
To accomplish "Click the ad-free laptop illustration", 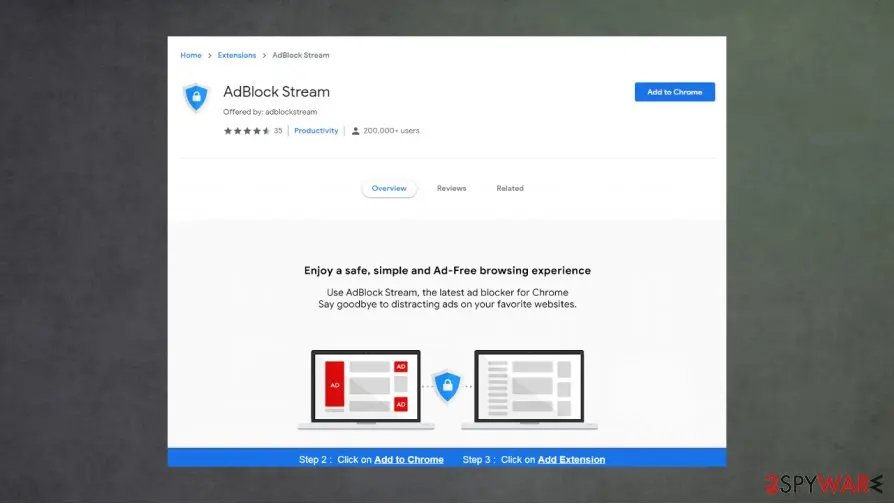I will [529, 389].
